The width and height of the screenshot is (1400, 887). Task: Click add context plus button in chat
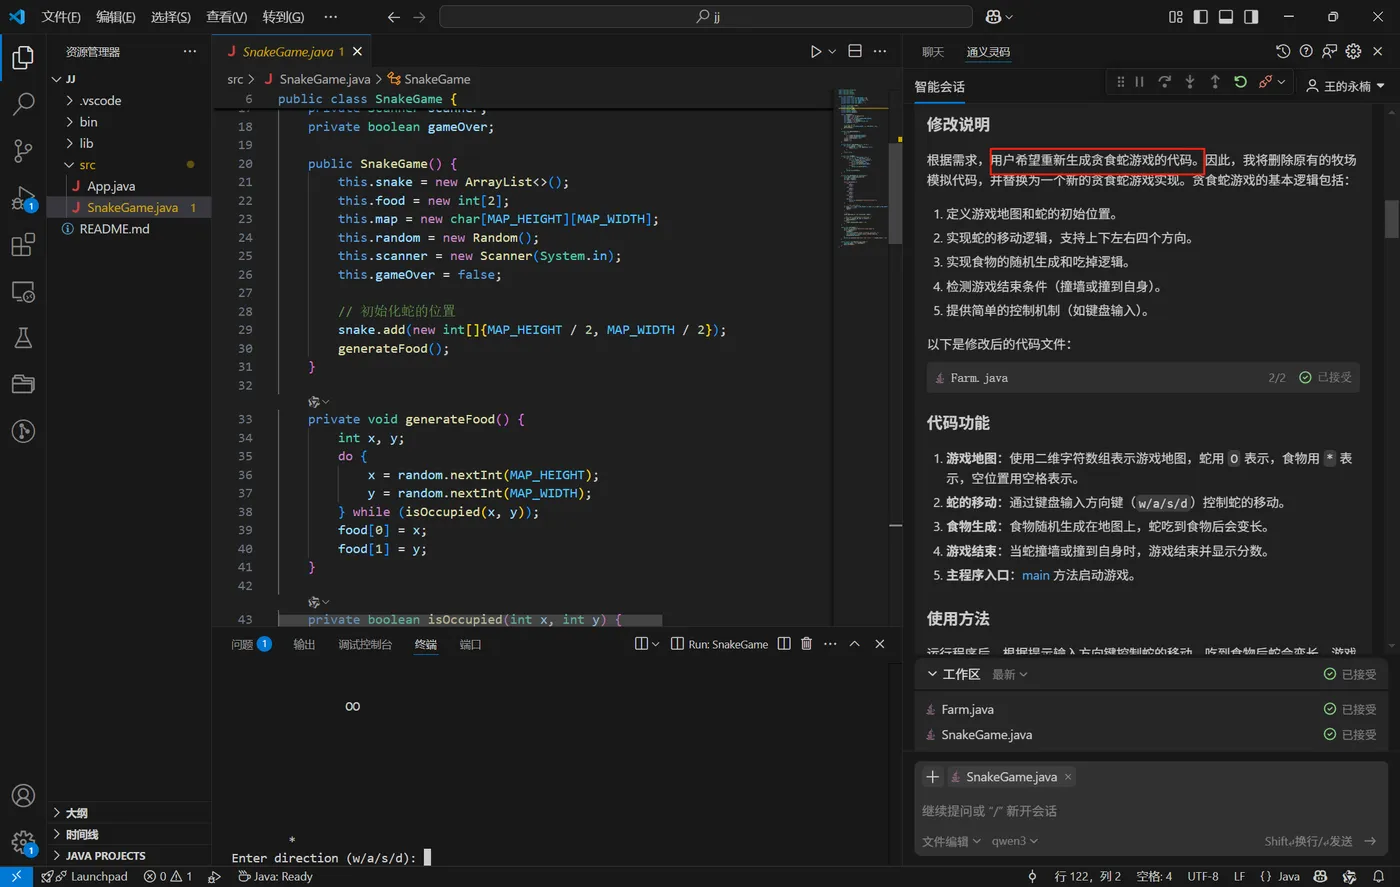pos(933,777)
